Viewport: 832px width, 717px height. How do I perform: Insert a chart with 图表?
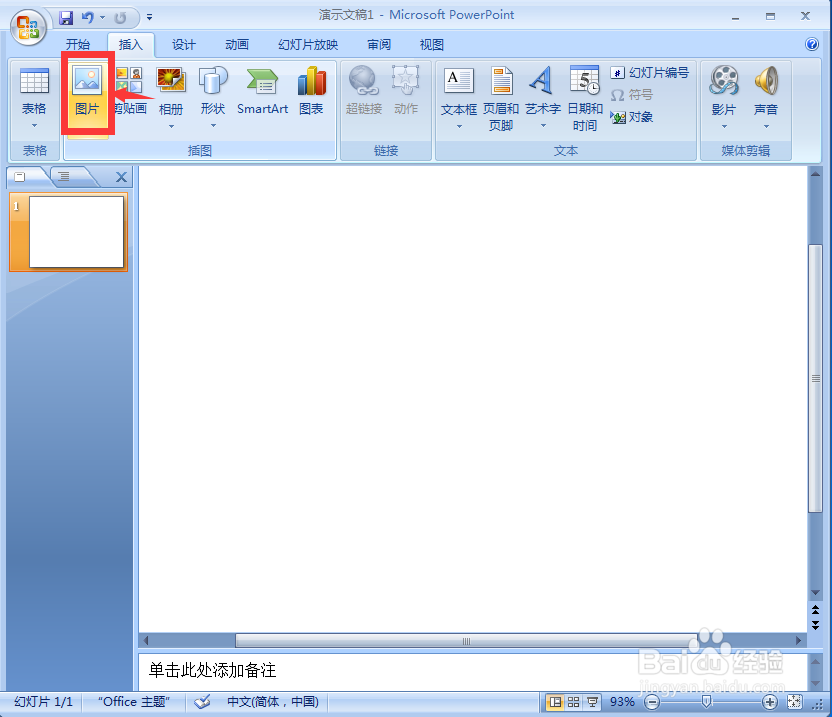[311, 91]
